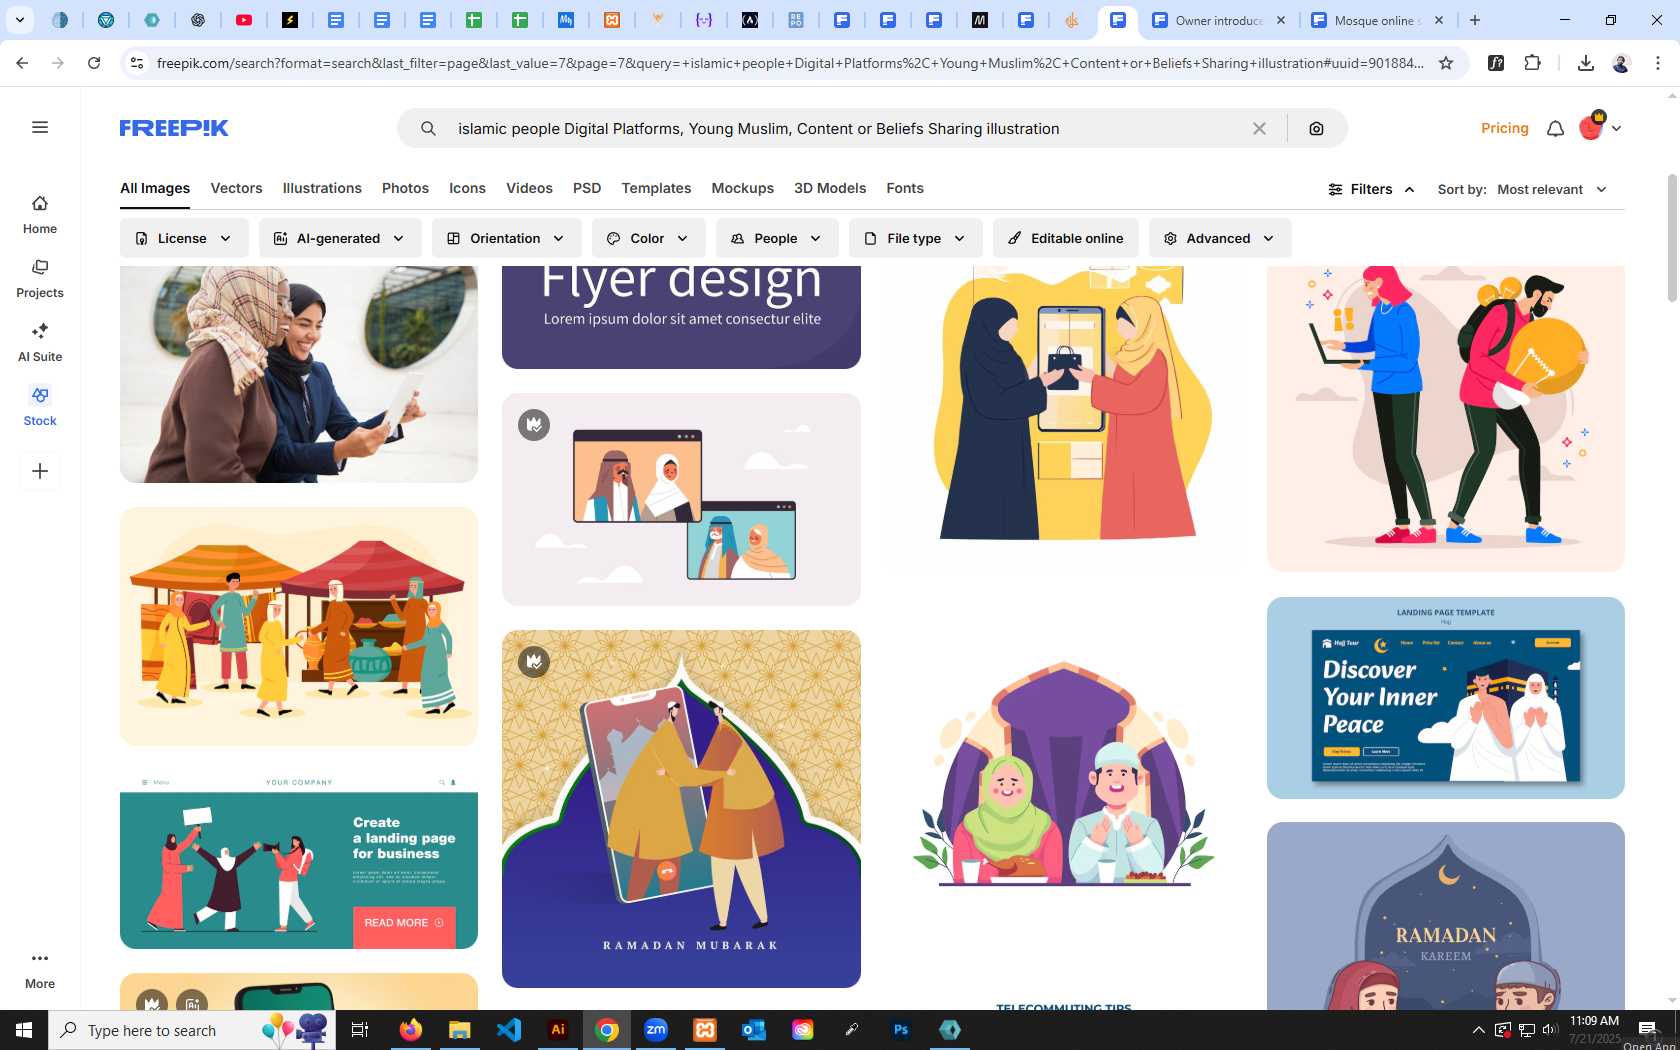The image size is (1680, 1050).
Task: Open the notifications bell
Action: (1555, 128)
